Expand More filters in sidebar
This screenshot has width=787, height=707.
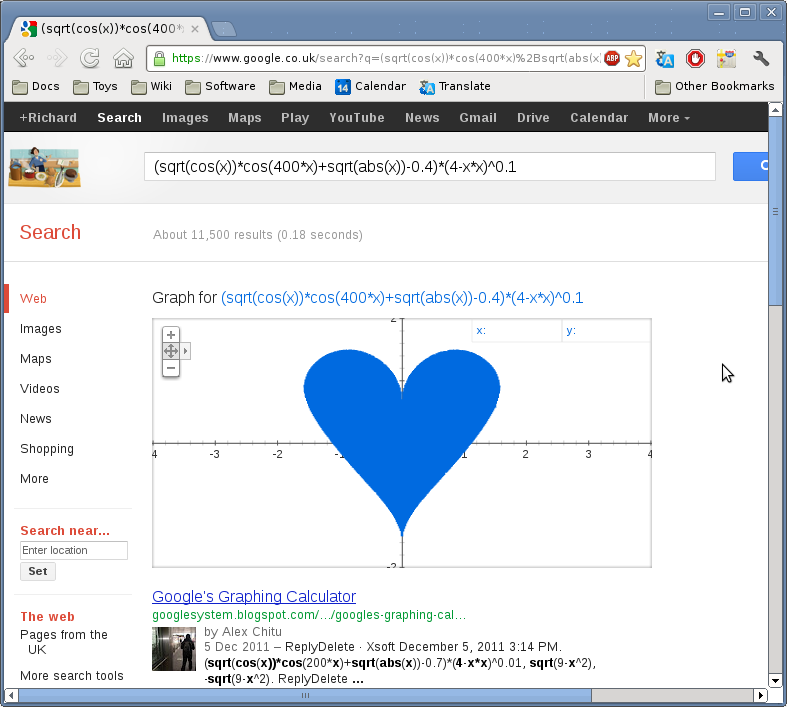coord(34,479)
